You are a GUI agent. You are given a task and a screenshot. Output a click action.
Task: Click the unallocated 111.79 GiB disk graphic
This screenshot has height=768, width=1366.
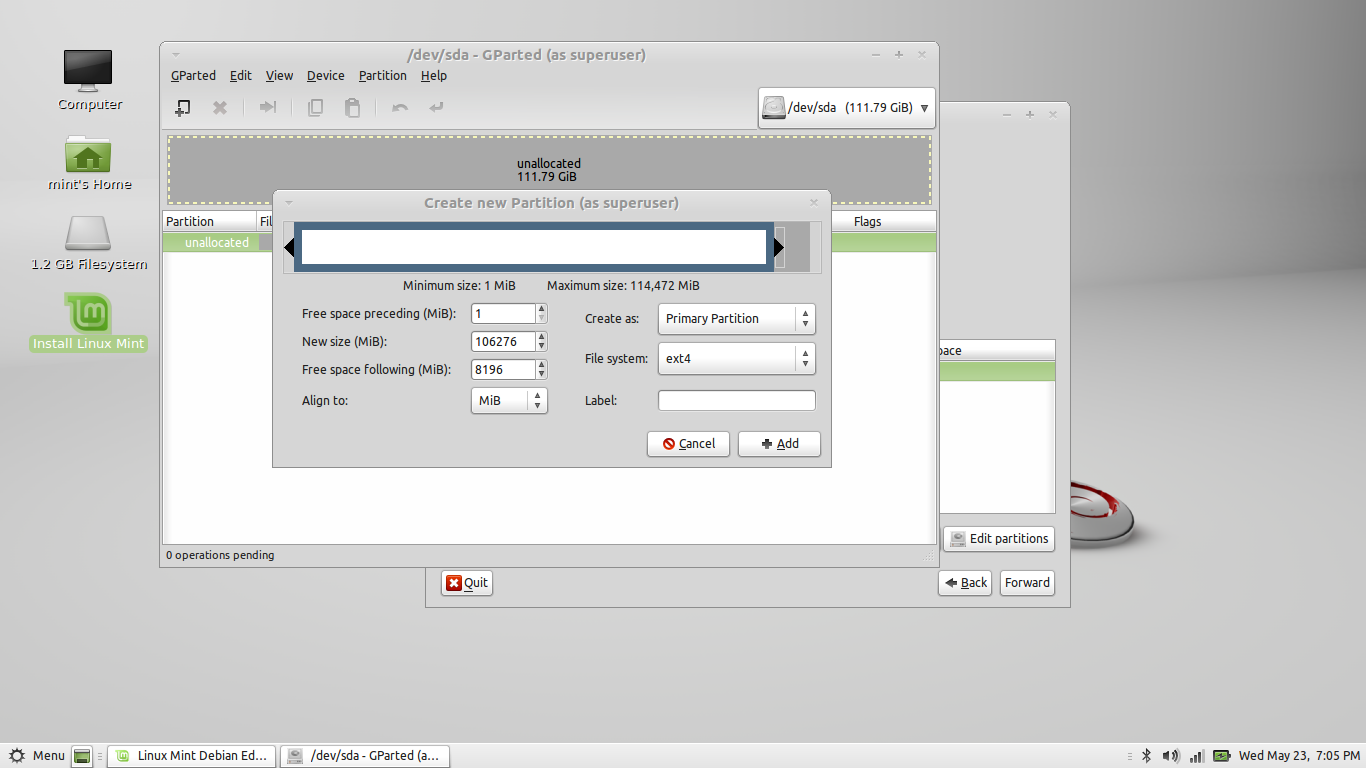[x=549, y=170]
